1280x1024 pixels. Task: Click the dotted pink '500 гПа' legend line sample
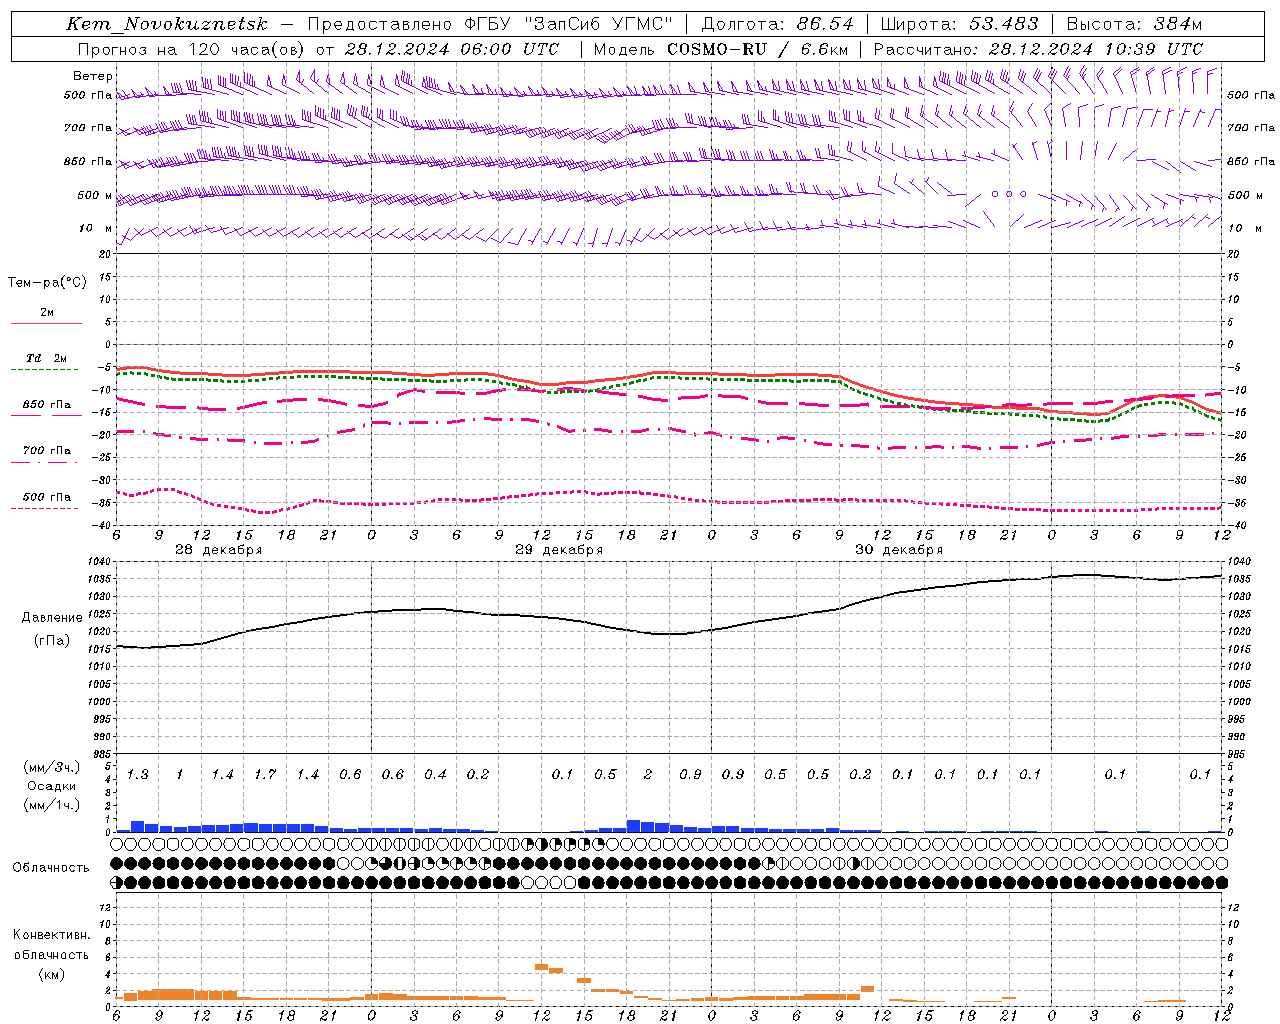tap(45, 509)
